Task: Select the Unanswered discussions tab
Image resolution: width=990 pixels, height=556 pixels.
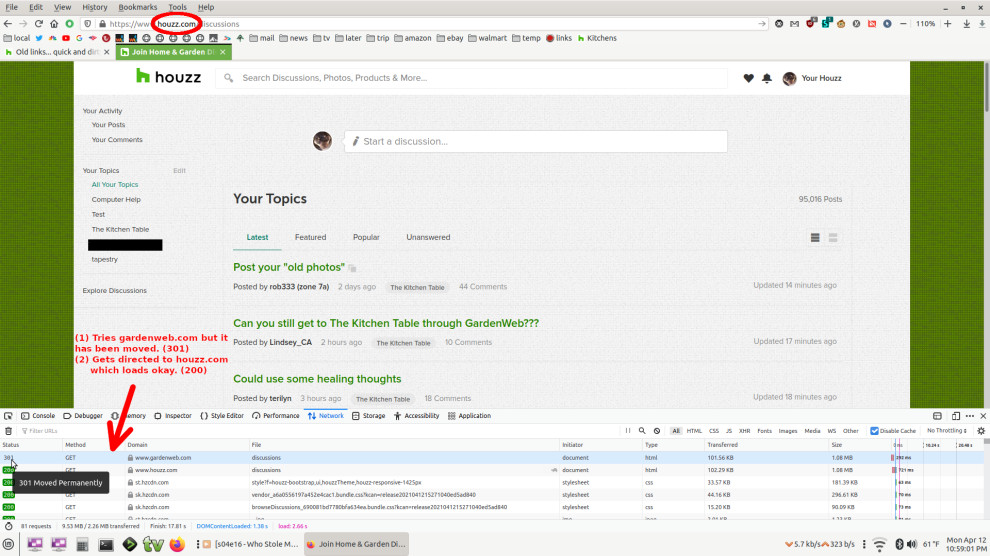Action: (428, 237)
